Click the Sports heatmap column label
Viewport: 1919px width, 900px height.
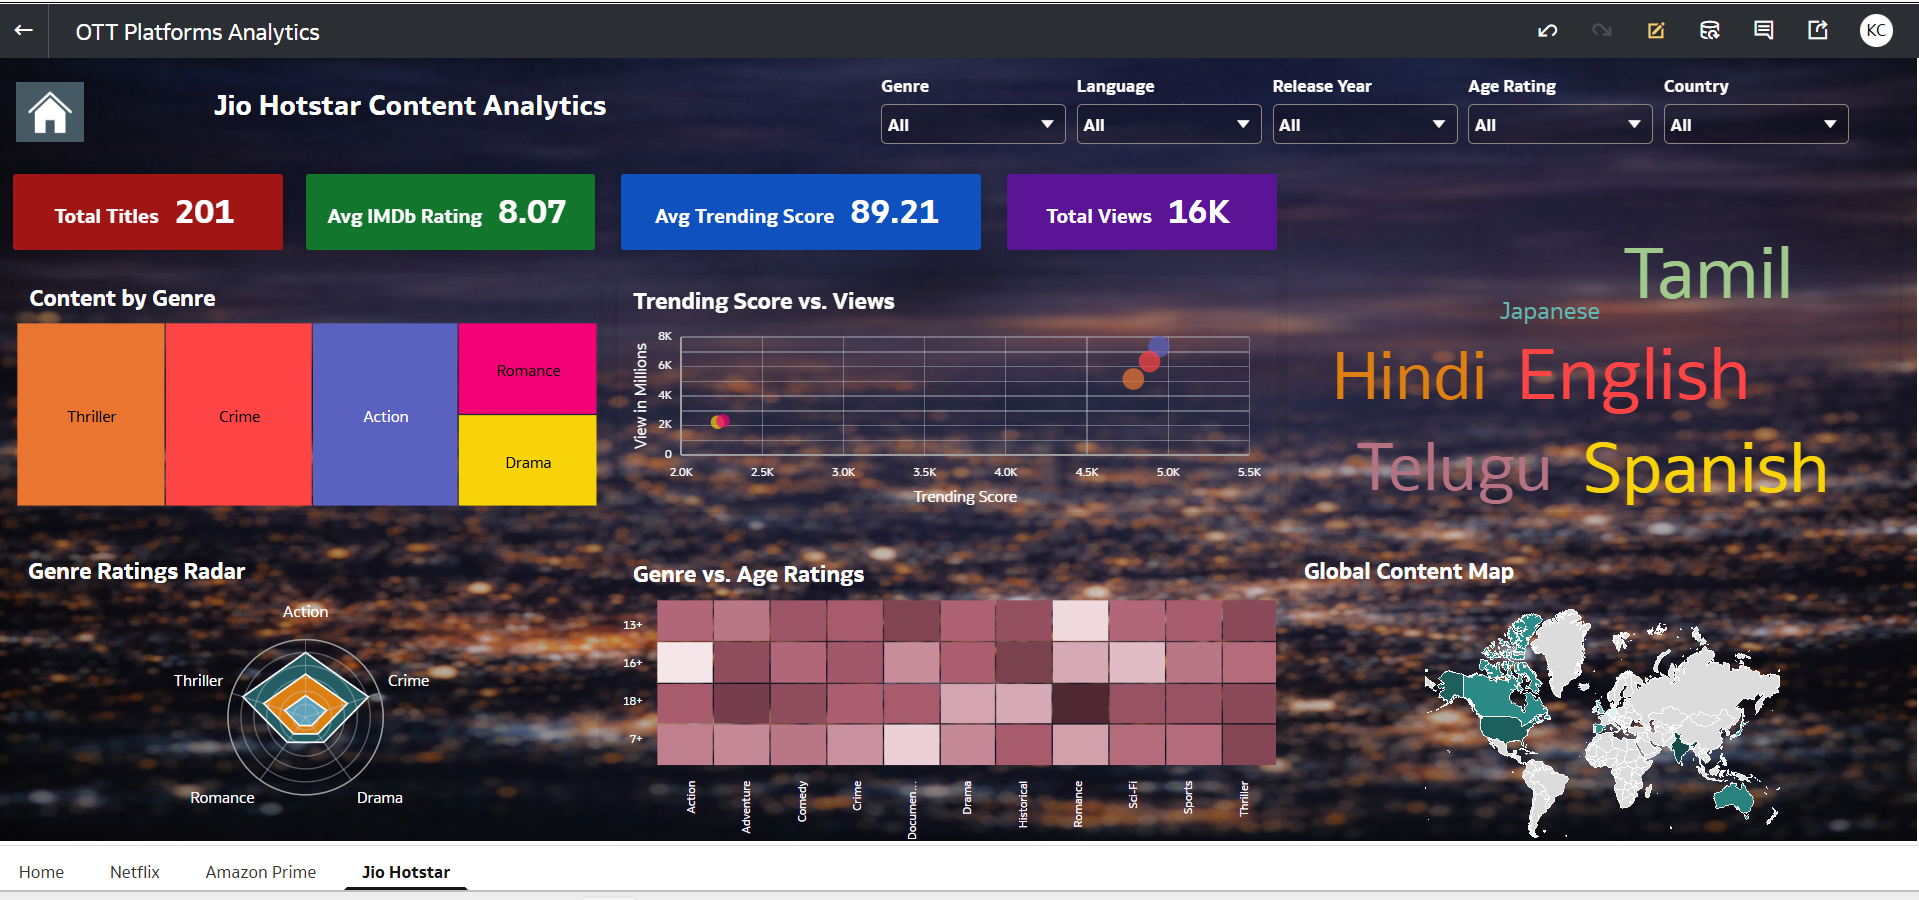point(1188,797)
